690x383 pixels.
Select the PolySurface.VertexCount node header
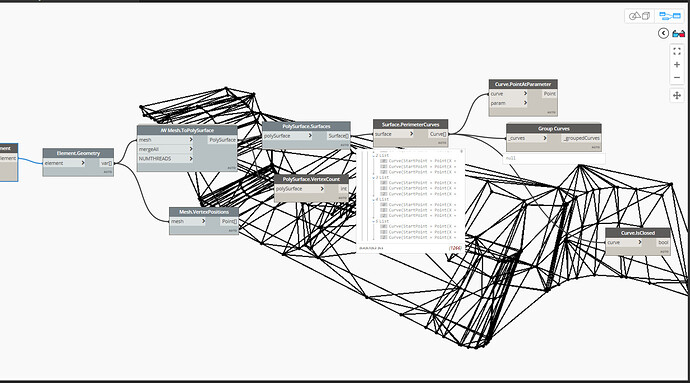pyautogui.click(x=311, y=179)
